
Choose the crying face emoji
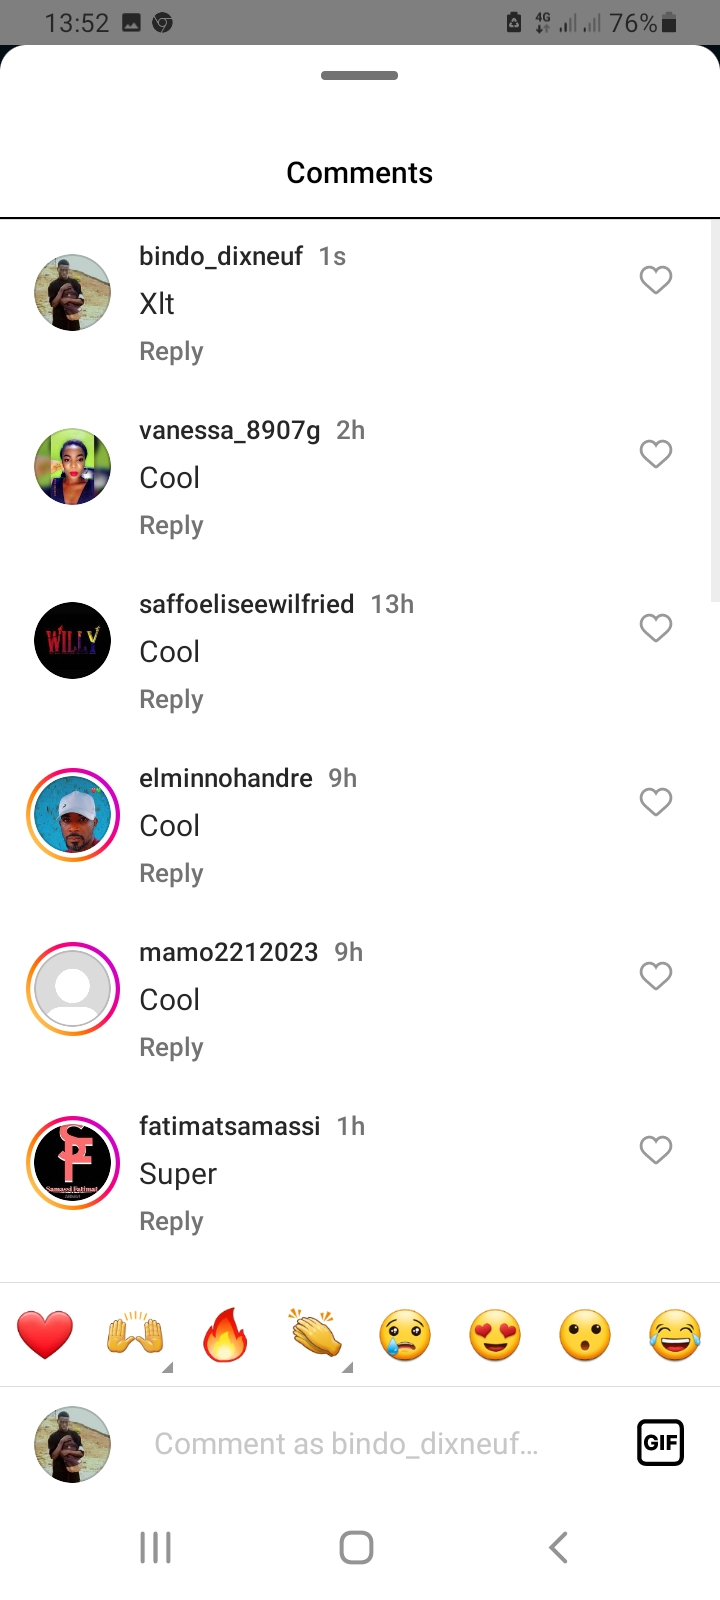tap(405, 1335)
